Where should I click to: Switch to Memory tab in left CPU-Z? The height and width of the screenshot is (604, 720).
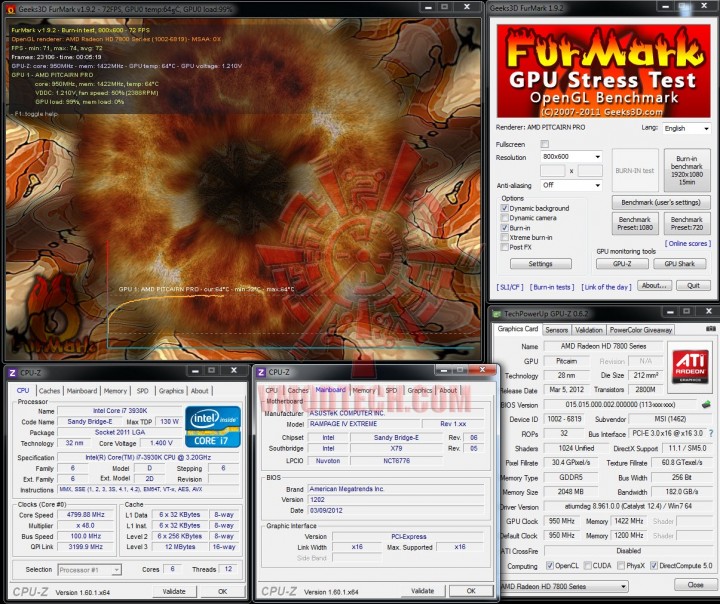click(x=115, y=391)
